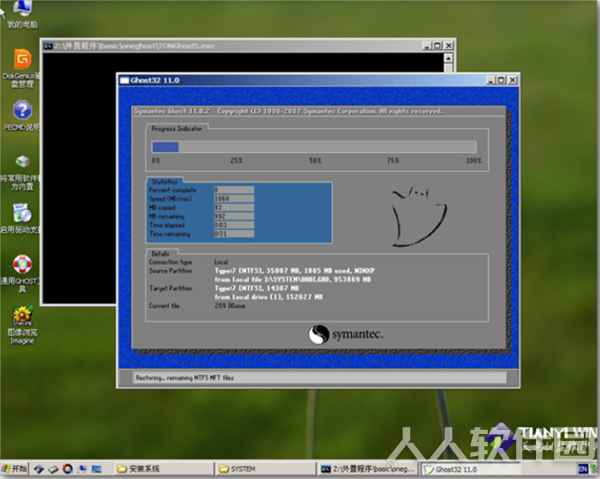The image size is (600, 479).
Task: Click the 将常用软件 drive desktop icon
Action: coord(21,172)
